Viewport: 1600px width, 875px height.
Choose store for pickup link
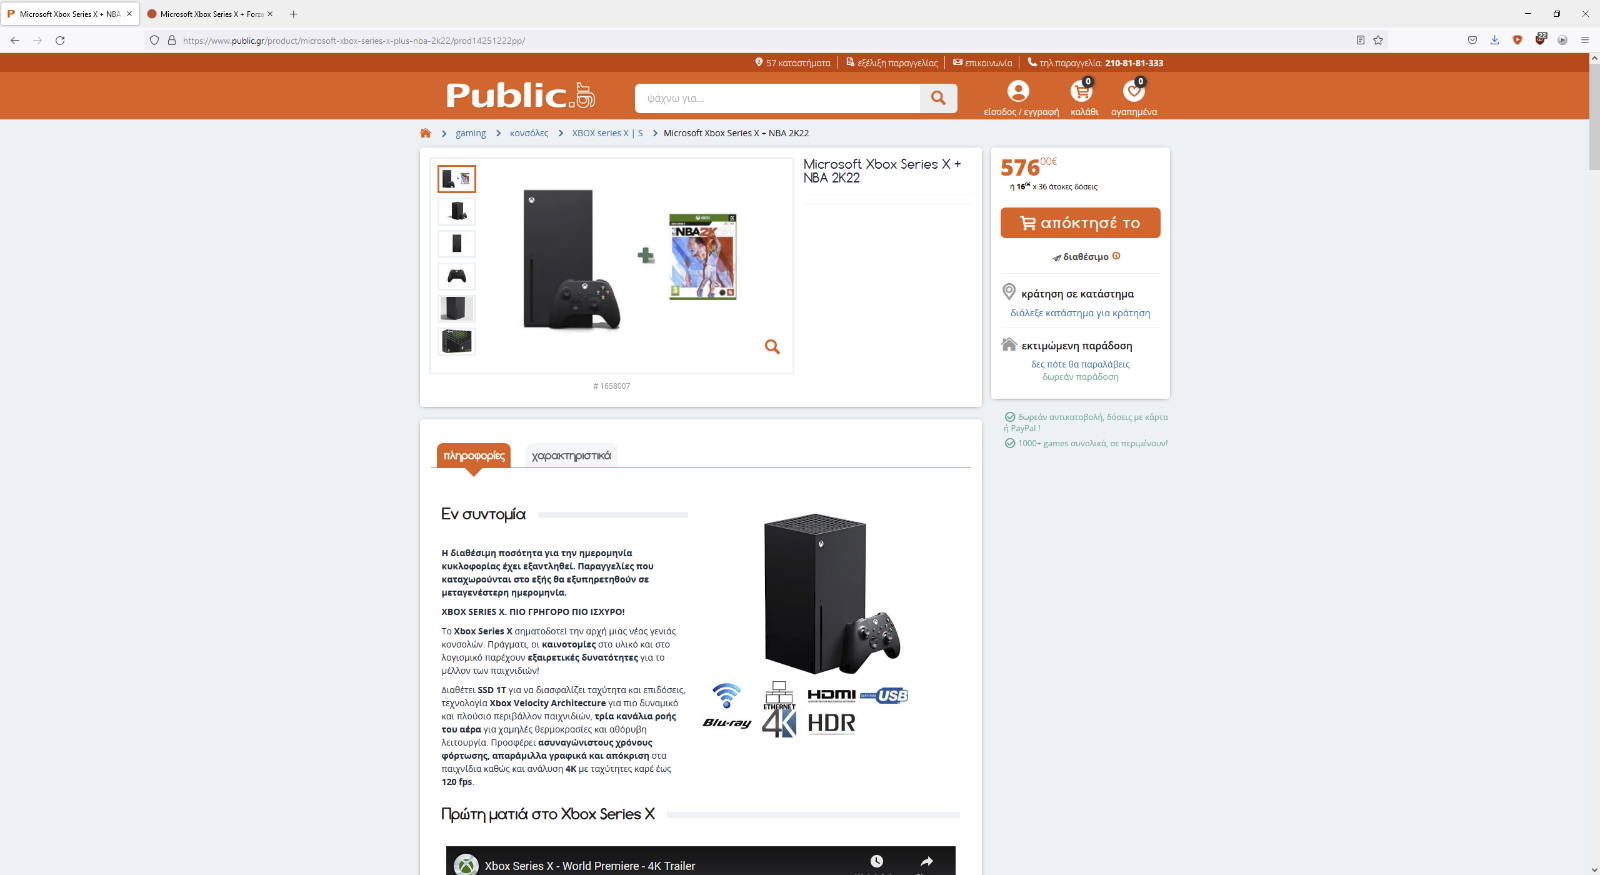click(1080, 313)
